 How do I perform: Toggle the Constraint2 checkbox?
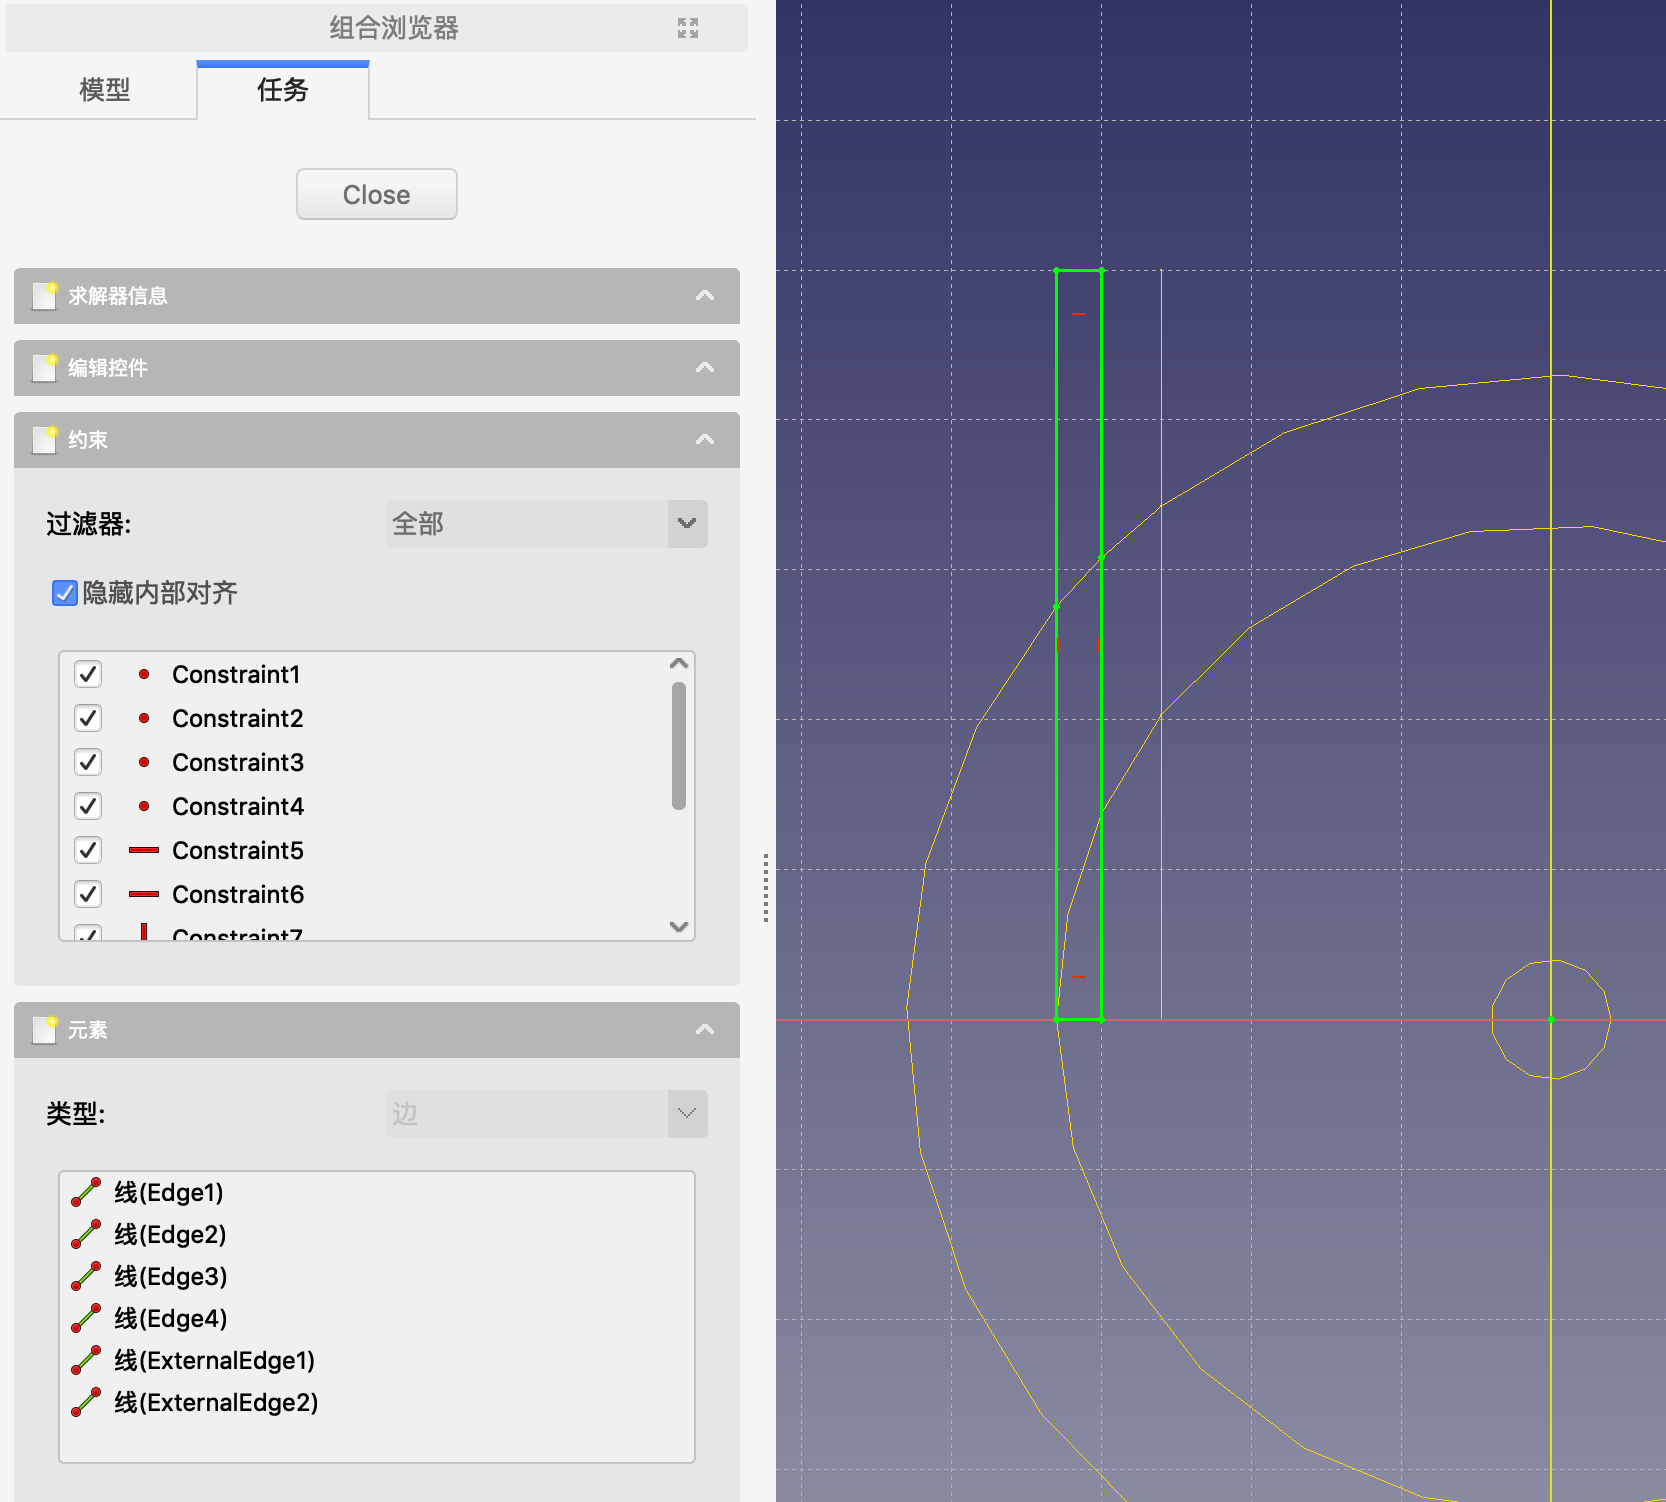pyautogui.click(x=88, y=718)
